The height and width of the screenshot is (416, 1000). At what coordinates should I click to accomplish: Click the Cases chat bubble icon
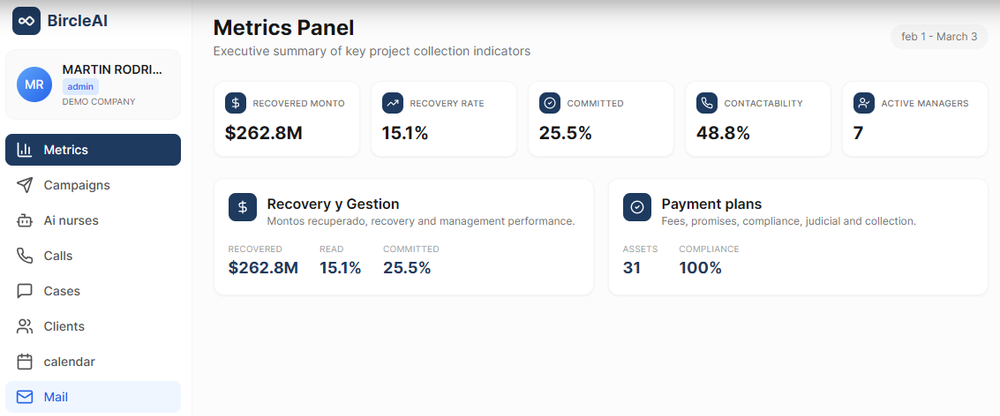[25, 291]
